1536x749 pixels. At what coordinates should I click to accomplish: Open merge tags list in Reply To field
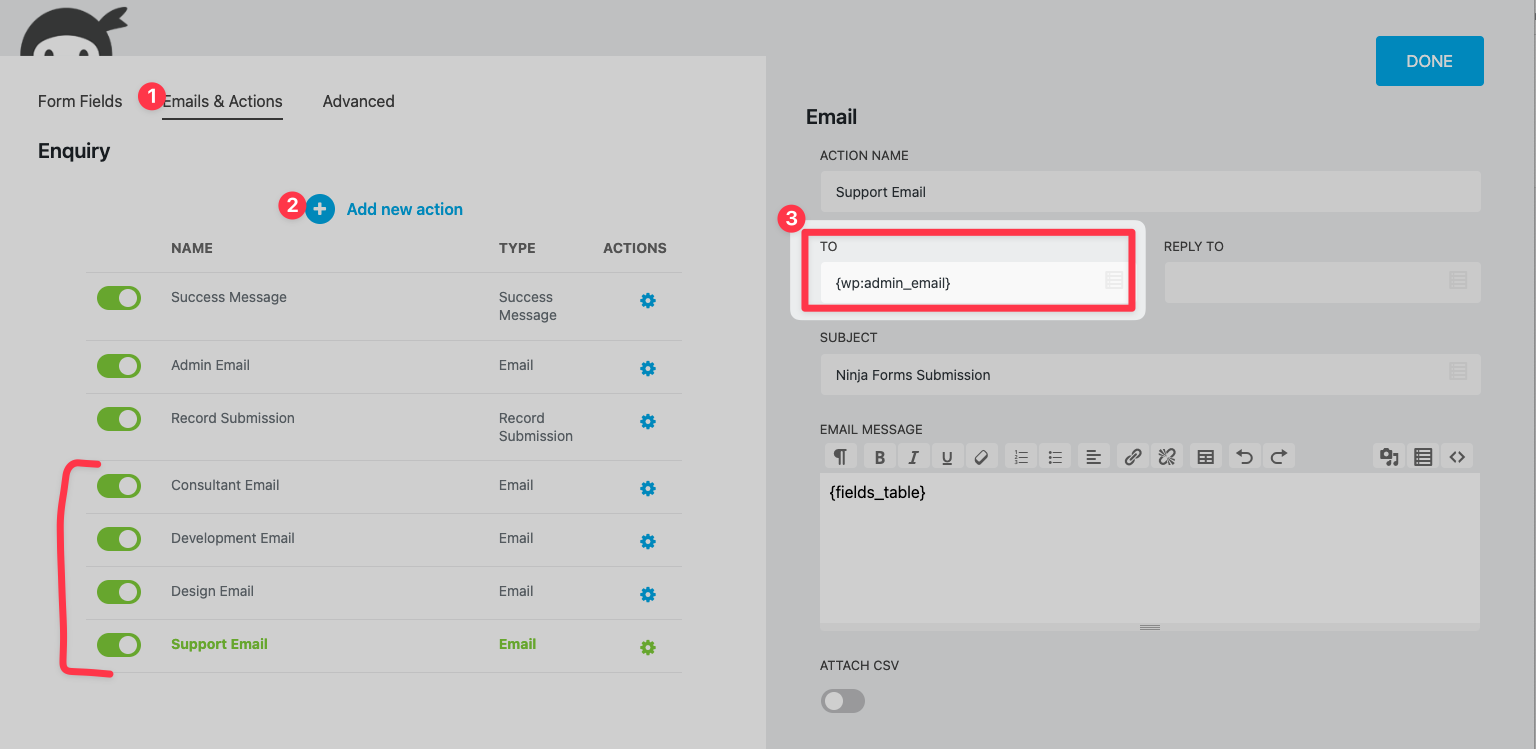click(x=1458, y=281)
